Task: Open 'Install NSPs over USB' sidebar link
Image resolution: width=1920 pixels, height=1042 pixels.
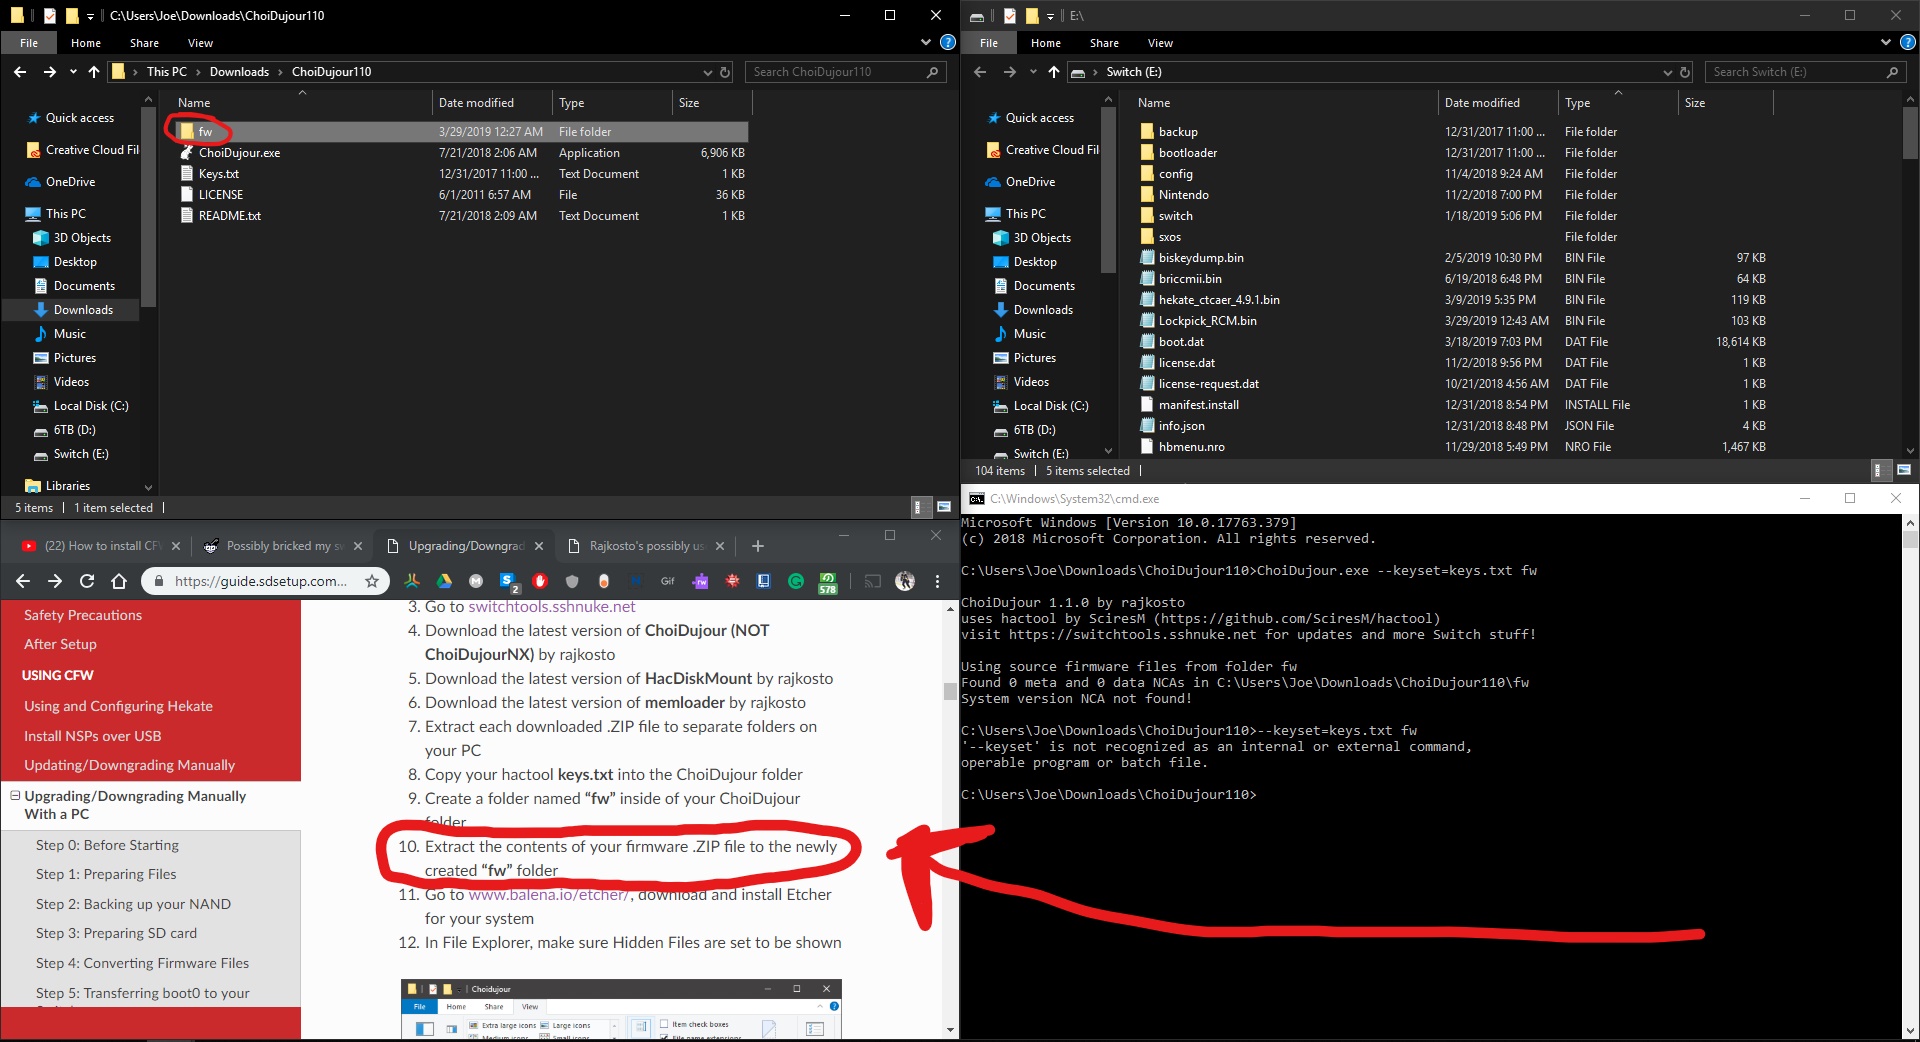Action: pyautogui.click(x=93, y=736)
